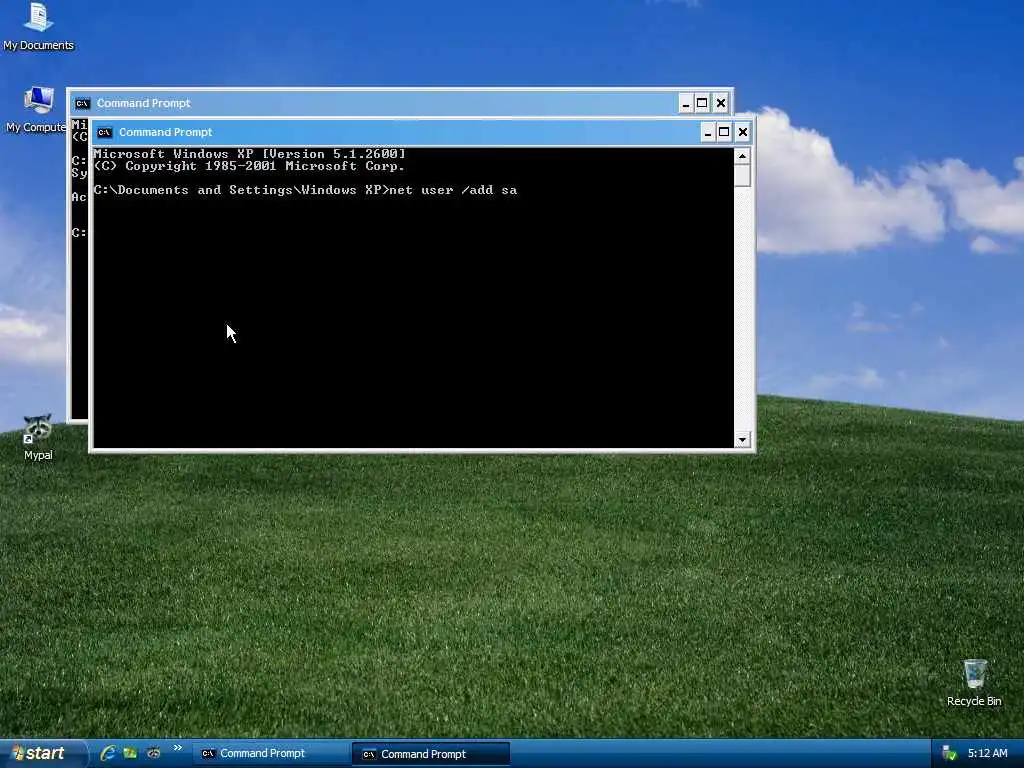1024x768 pixels.
Task: Launch Internet Explorer from Quick Launch
Action: [108, 753]
